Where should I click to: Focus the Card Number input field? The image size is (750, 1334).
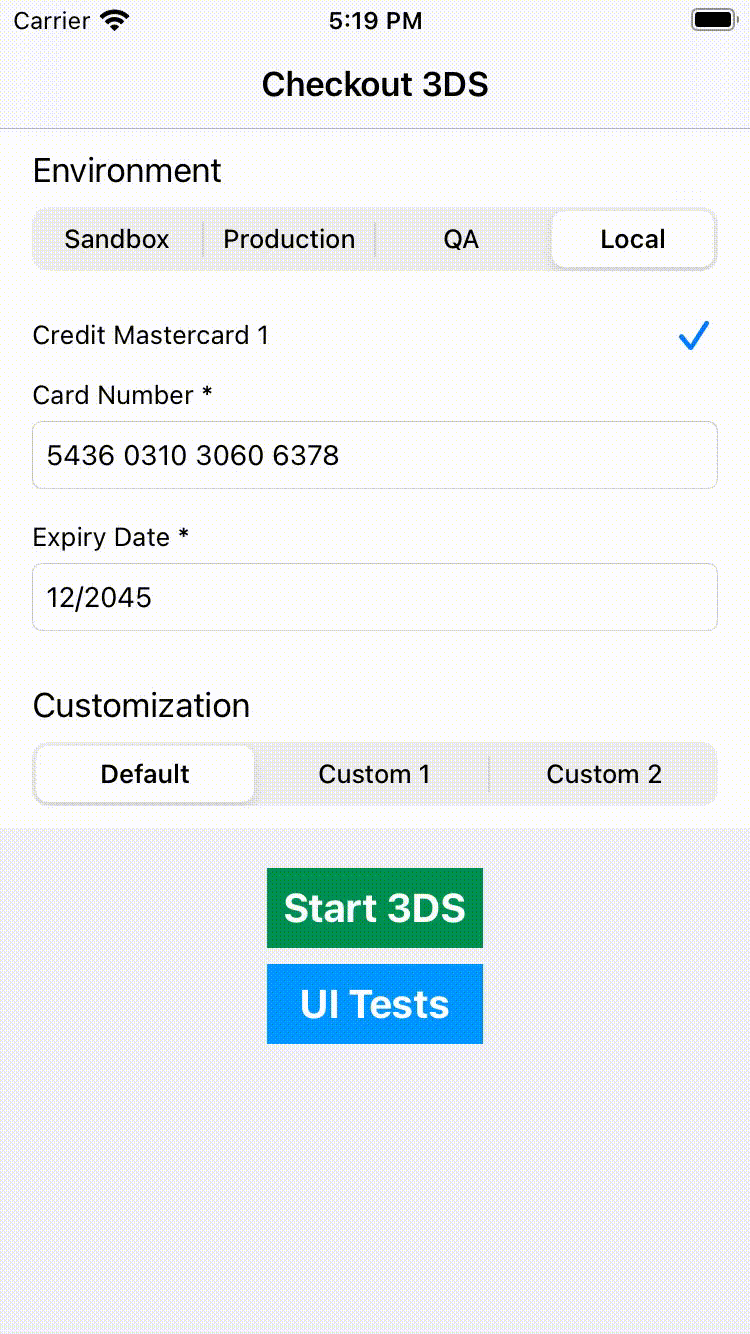coord(375,455)
